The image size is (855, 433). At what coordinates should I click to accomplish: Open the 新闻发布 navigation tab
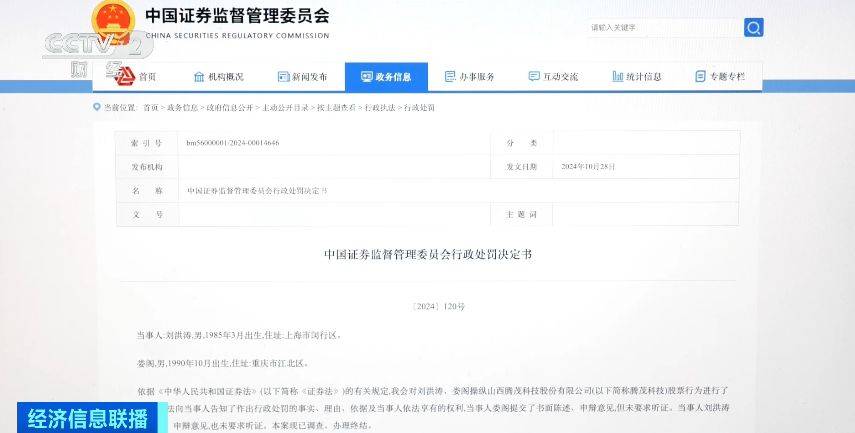pos(309,77)
